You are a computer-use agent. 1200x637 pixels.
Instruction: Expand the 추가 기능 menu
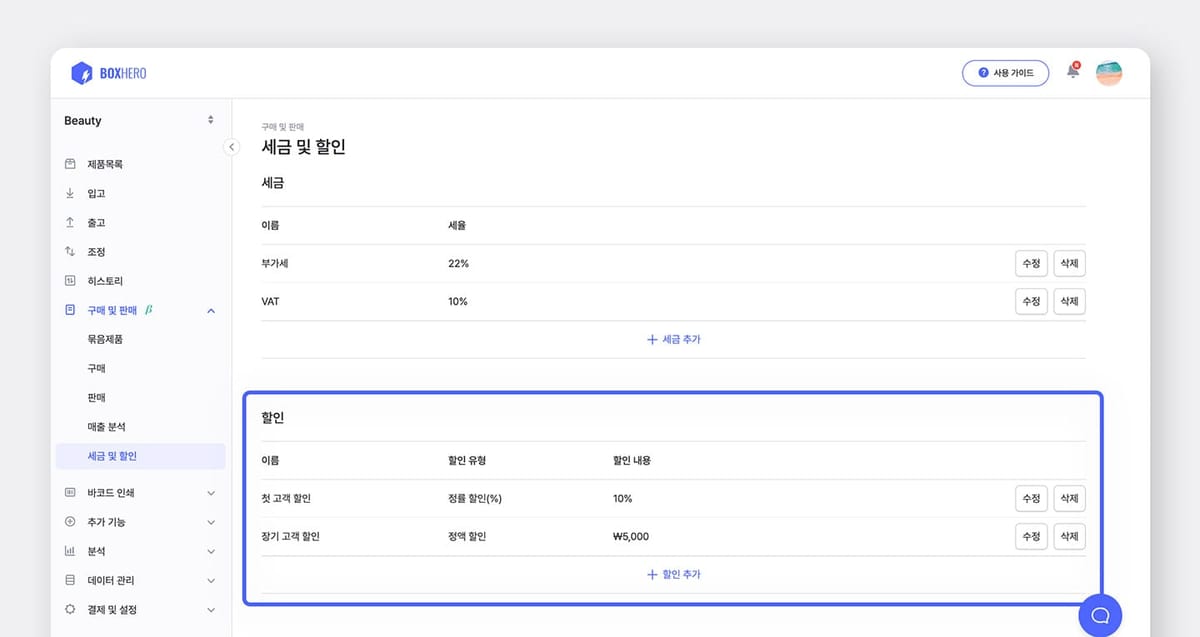pos(210,522)
